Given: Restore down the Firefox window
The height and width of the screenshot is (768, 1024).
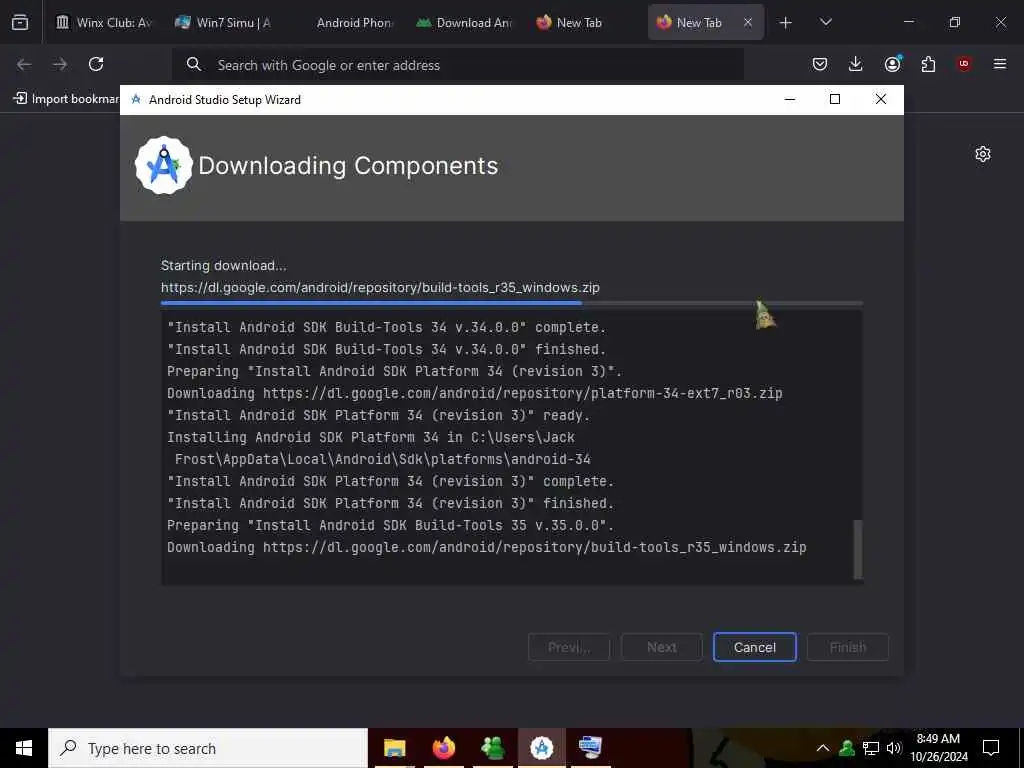Looking at the screenshot, I should (x=955, y=22).
